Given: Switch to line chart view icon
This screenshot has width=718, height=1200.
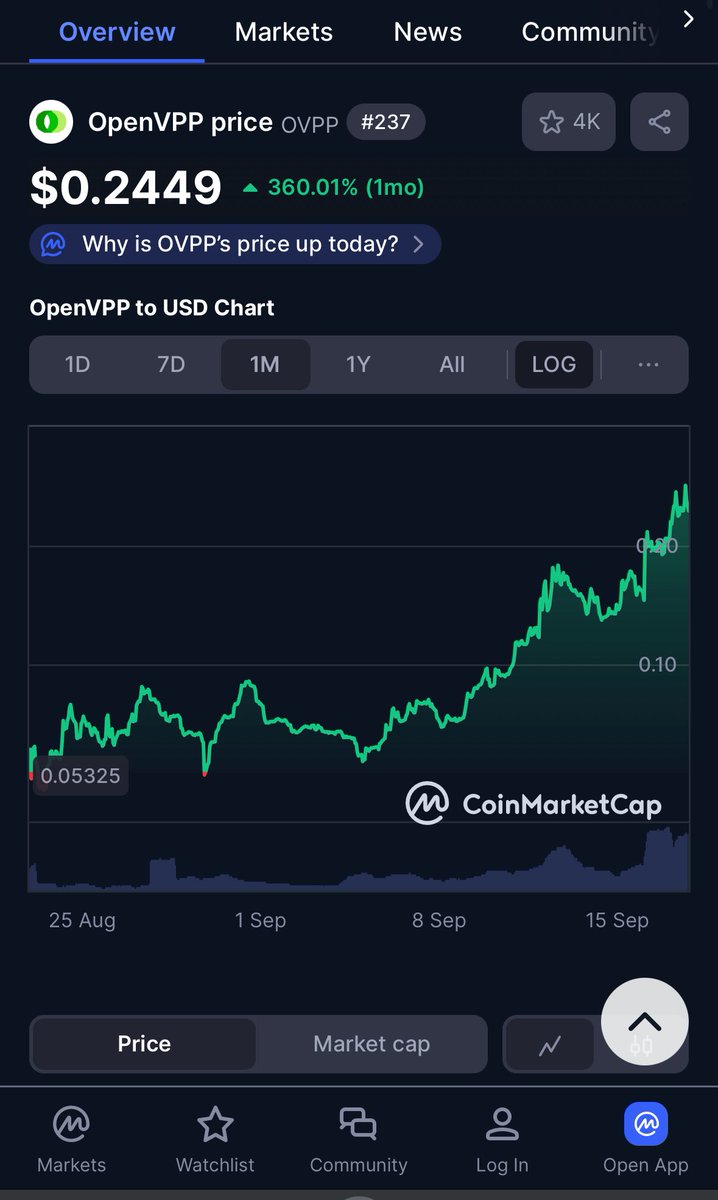Looking at the screenshot, I should point(549,1045).
